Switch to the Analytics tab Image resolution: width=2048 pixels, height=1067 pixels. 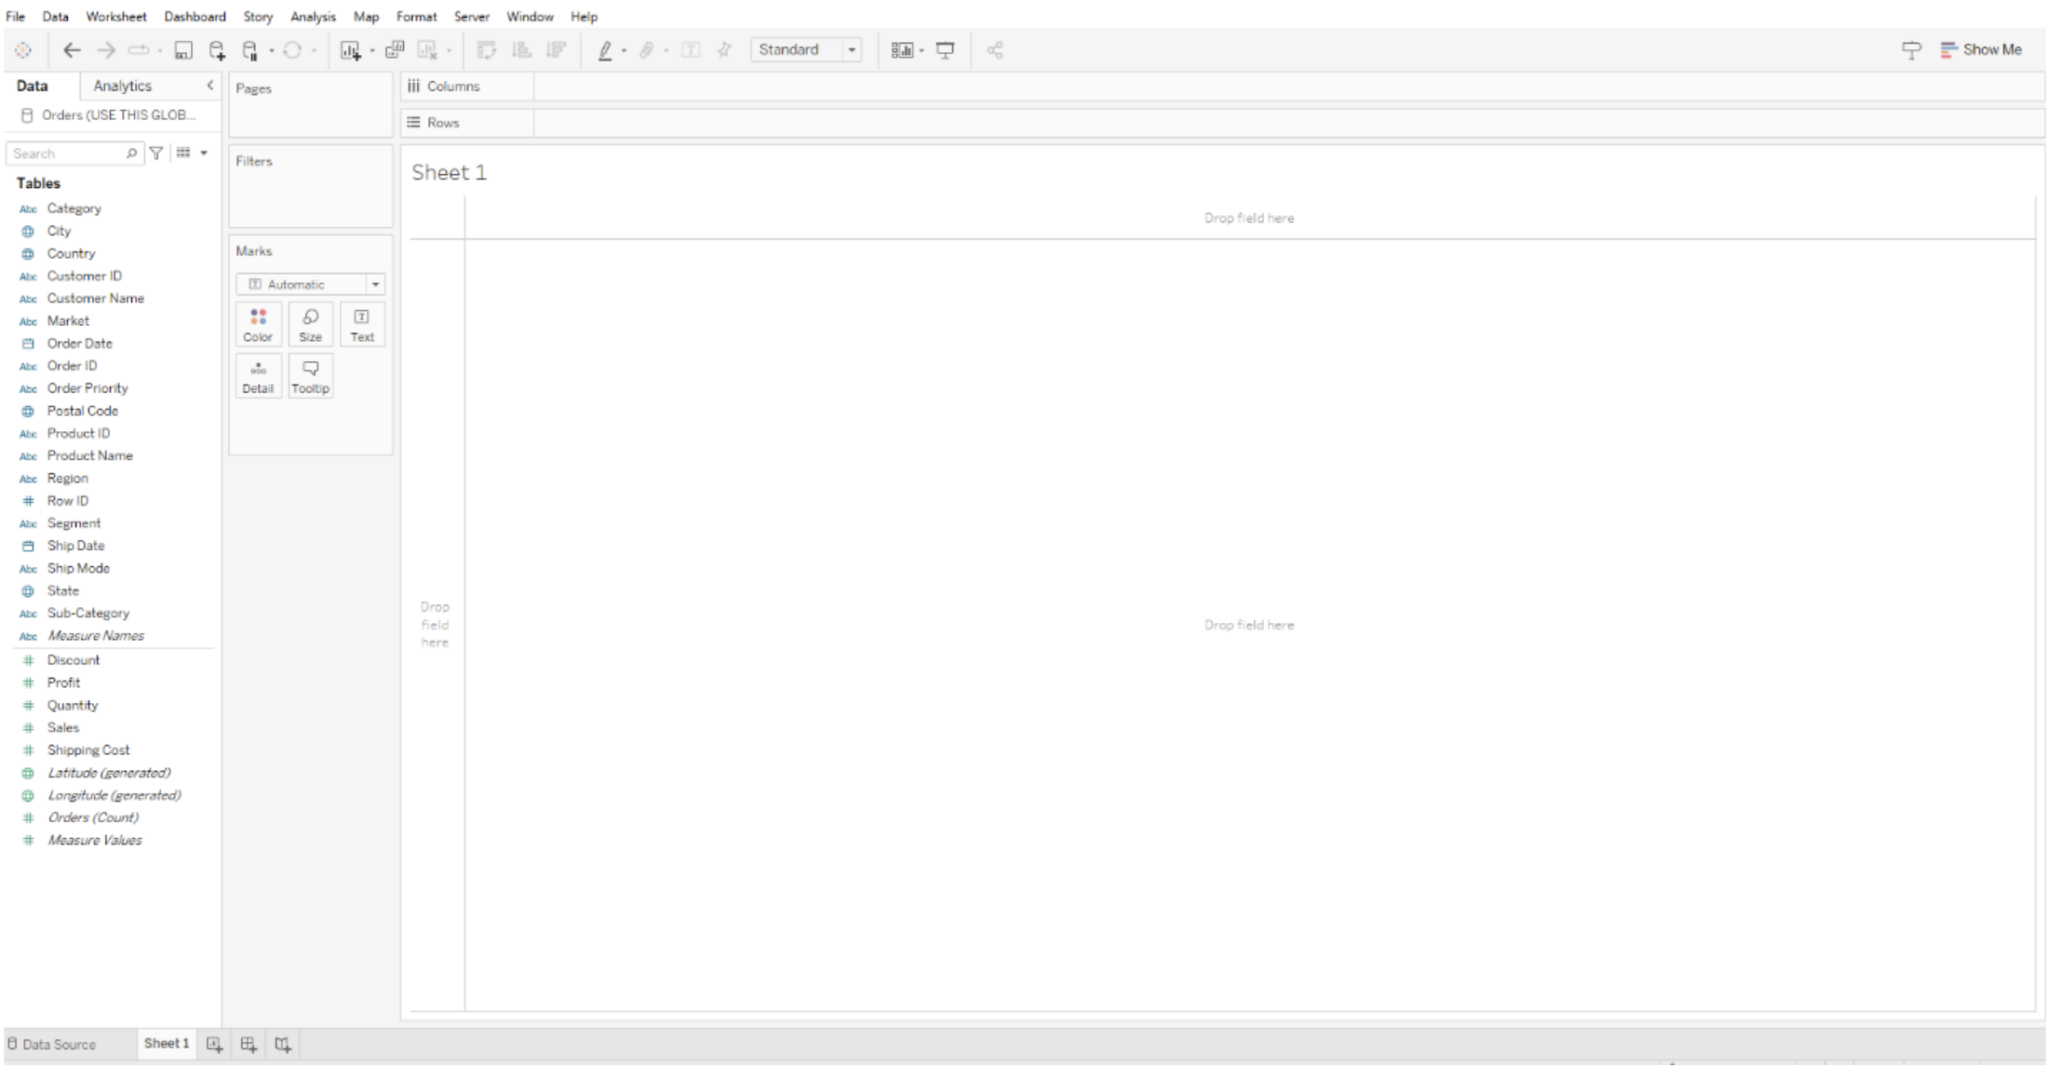[x=121, y=86]
